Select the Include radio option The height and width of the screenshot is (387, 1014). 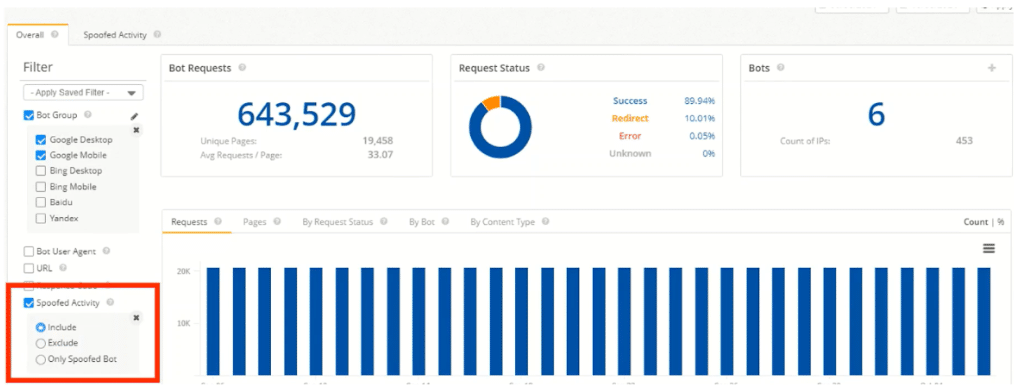click(41, 327)
